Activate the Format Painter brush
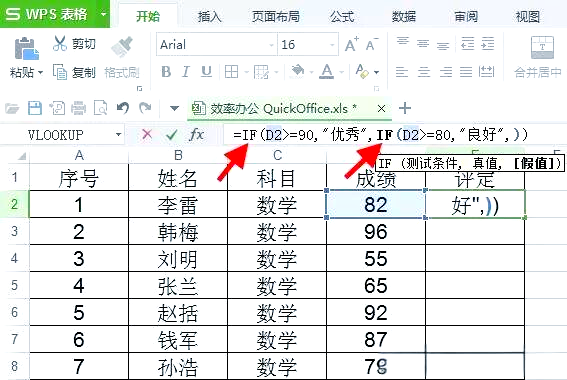 click(122, 47)
